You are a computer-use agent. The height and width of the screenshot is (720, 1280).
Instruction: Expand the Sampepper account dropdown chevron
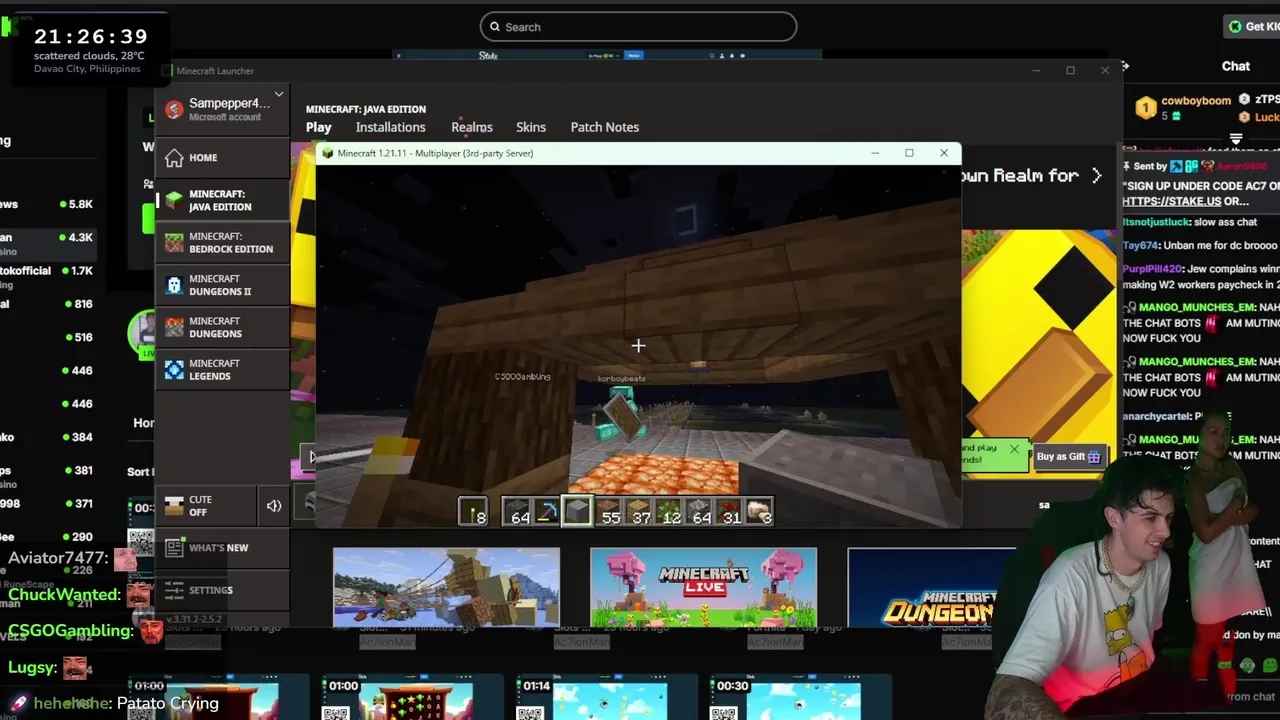coord(279,94)
